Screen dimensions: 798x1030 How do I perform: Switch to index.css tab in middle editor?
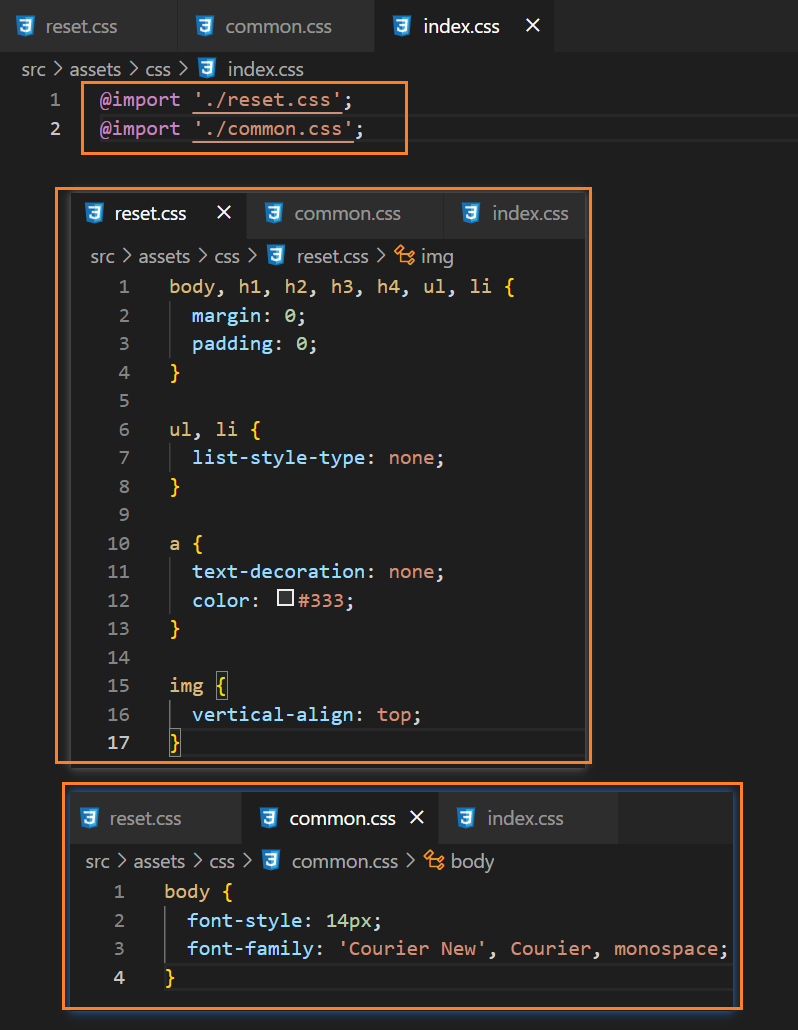(x=516, y=213)
